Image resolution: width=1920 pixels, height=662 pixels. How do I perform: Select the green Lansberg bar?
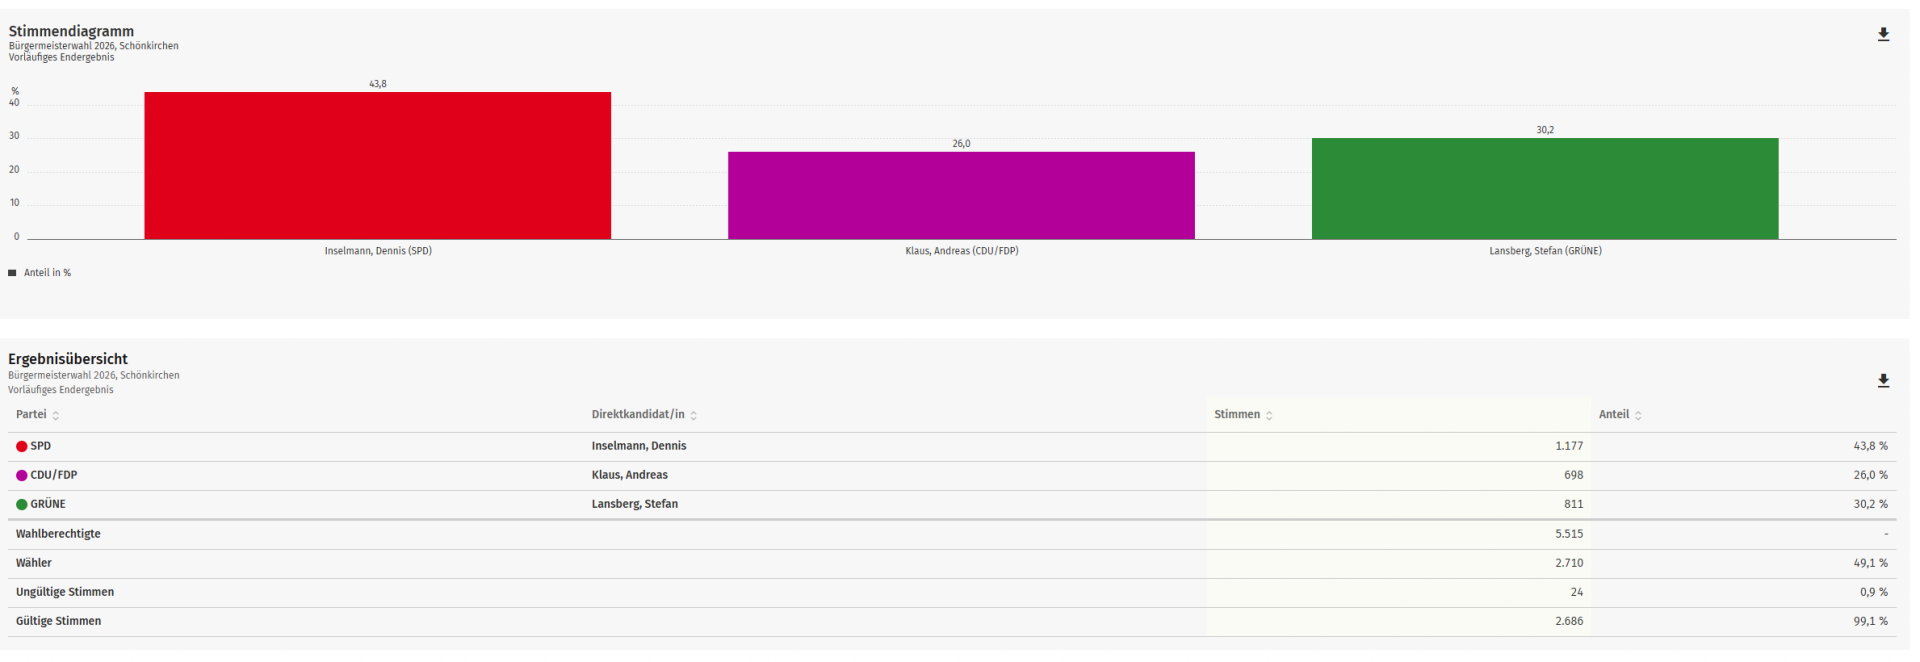click(x=1545, y=189)
